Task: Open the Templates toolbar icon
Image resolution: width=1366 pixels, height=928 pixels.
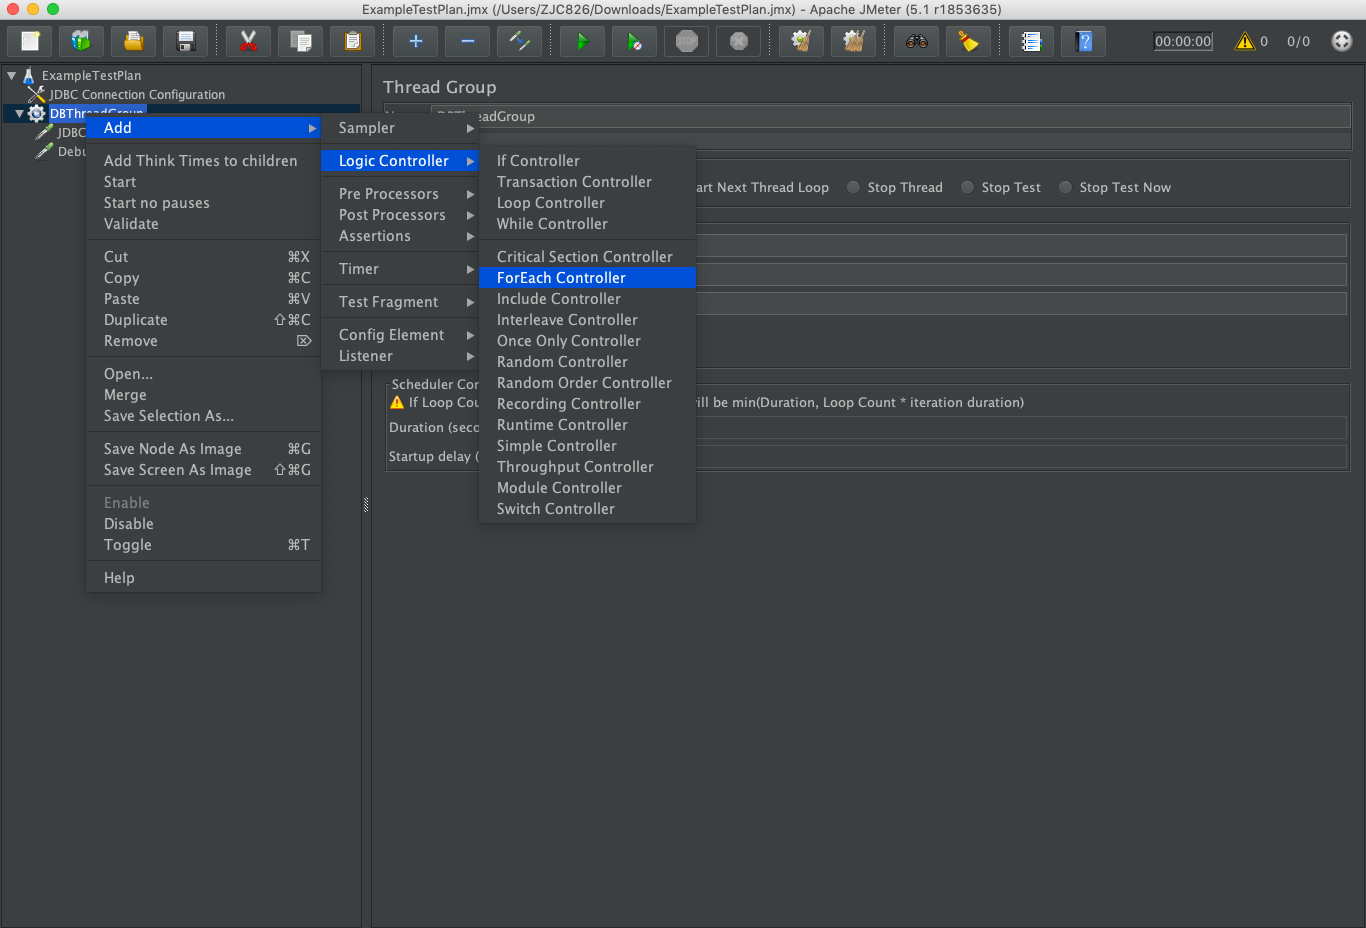Action: [81, 41]
